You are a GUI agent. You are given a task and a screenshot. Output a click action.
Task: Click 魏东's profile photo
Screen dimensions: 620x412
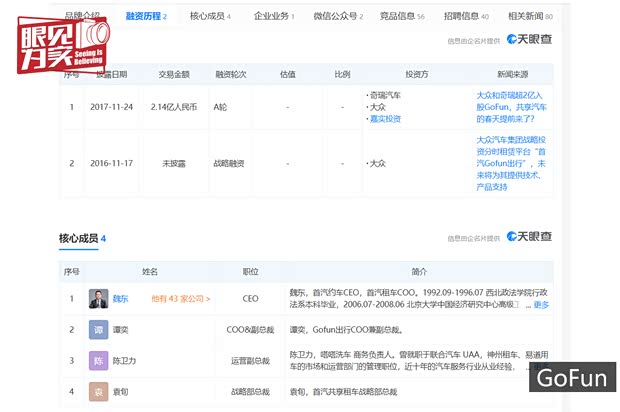(x=98, y=298)
